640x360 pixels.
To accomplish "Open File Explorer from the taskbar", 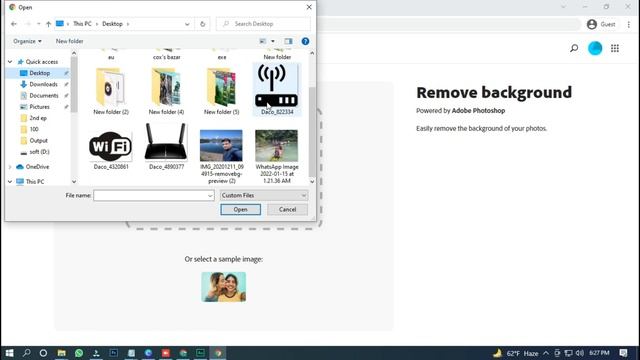I will pyautogui.click(x=61, y=353).
